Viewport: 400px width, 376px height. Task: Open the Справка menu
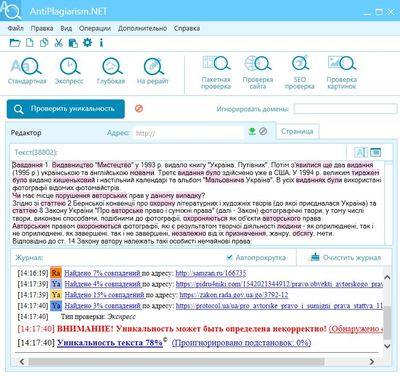[187, 28]
